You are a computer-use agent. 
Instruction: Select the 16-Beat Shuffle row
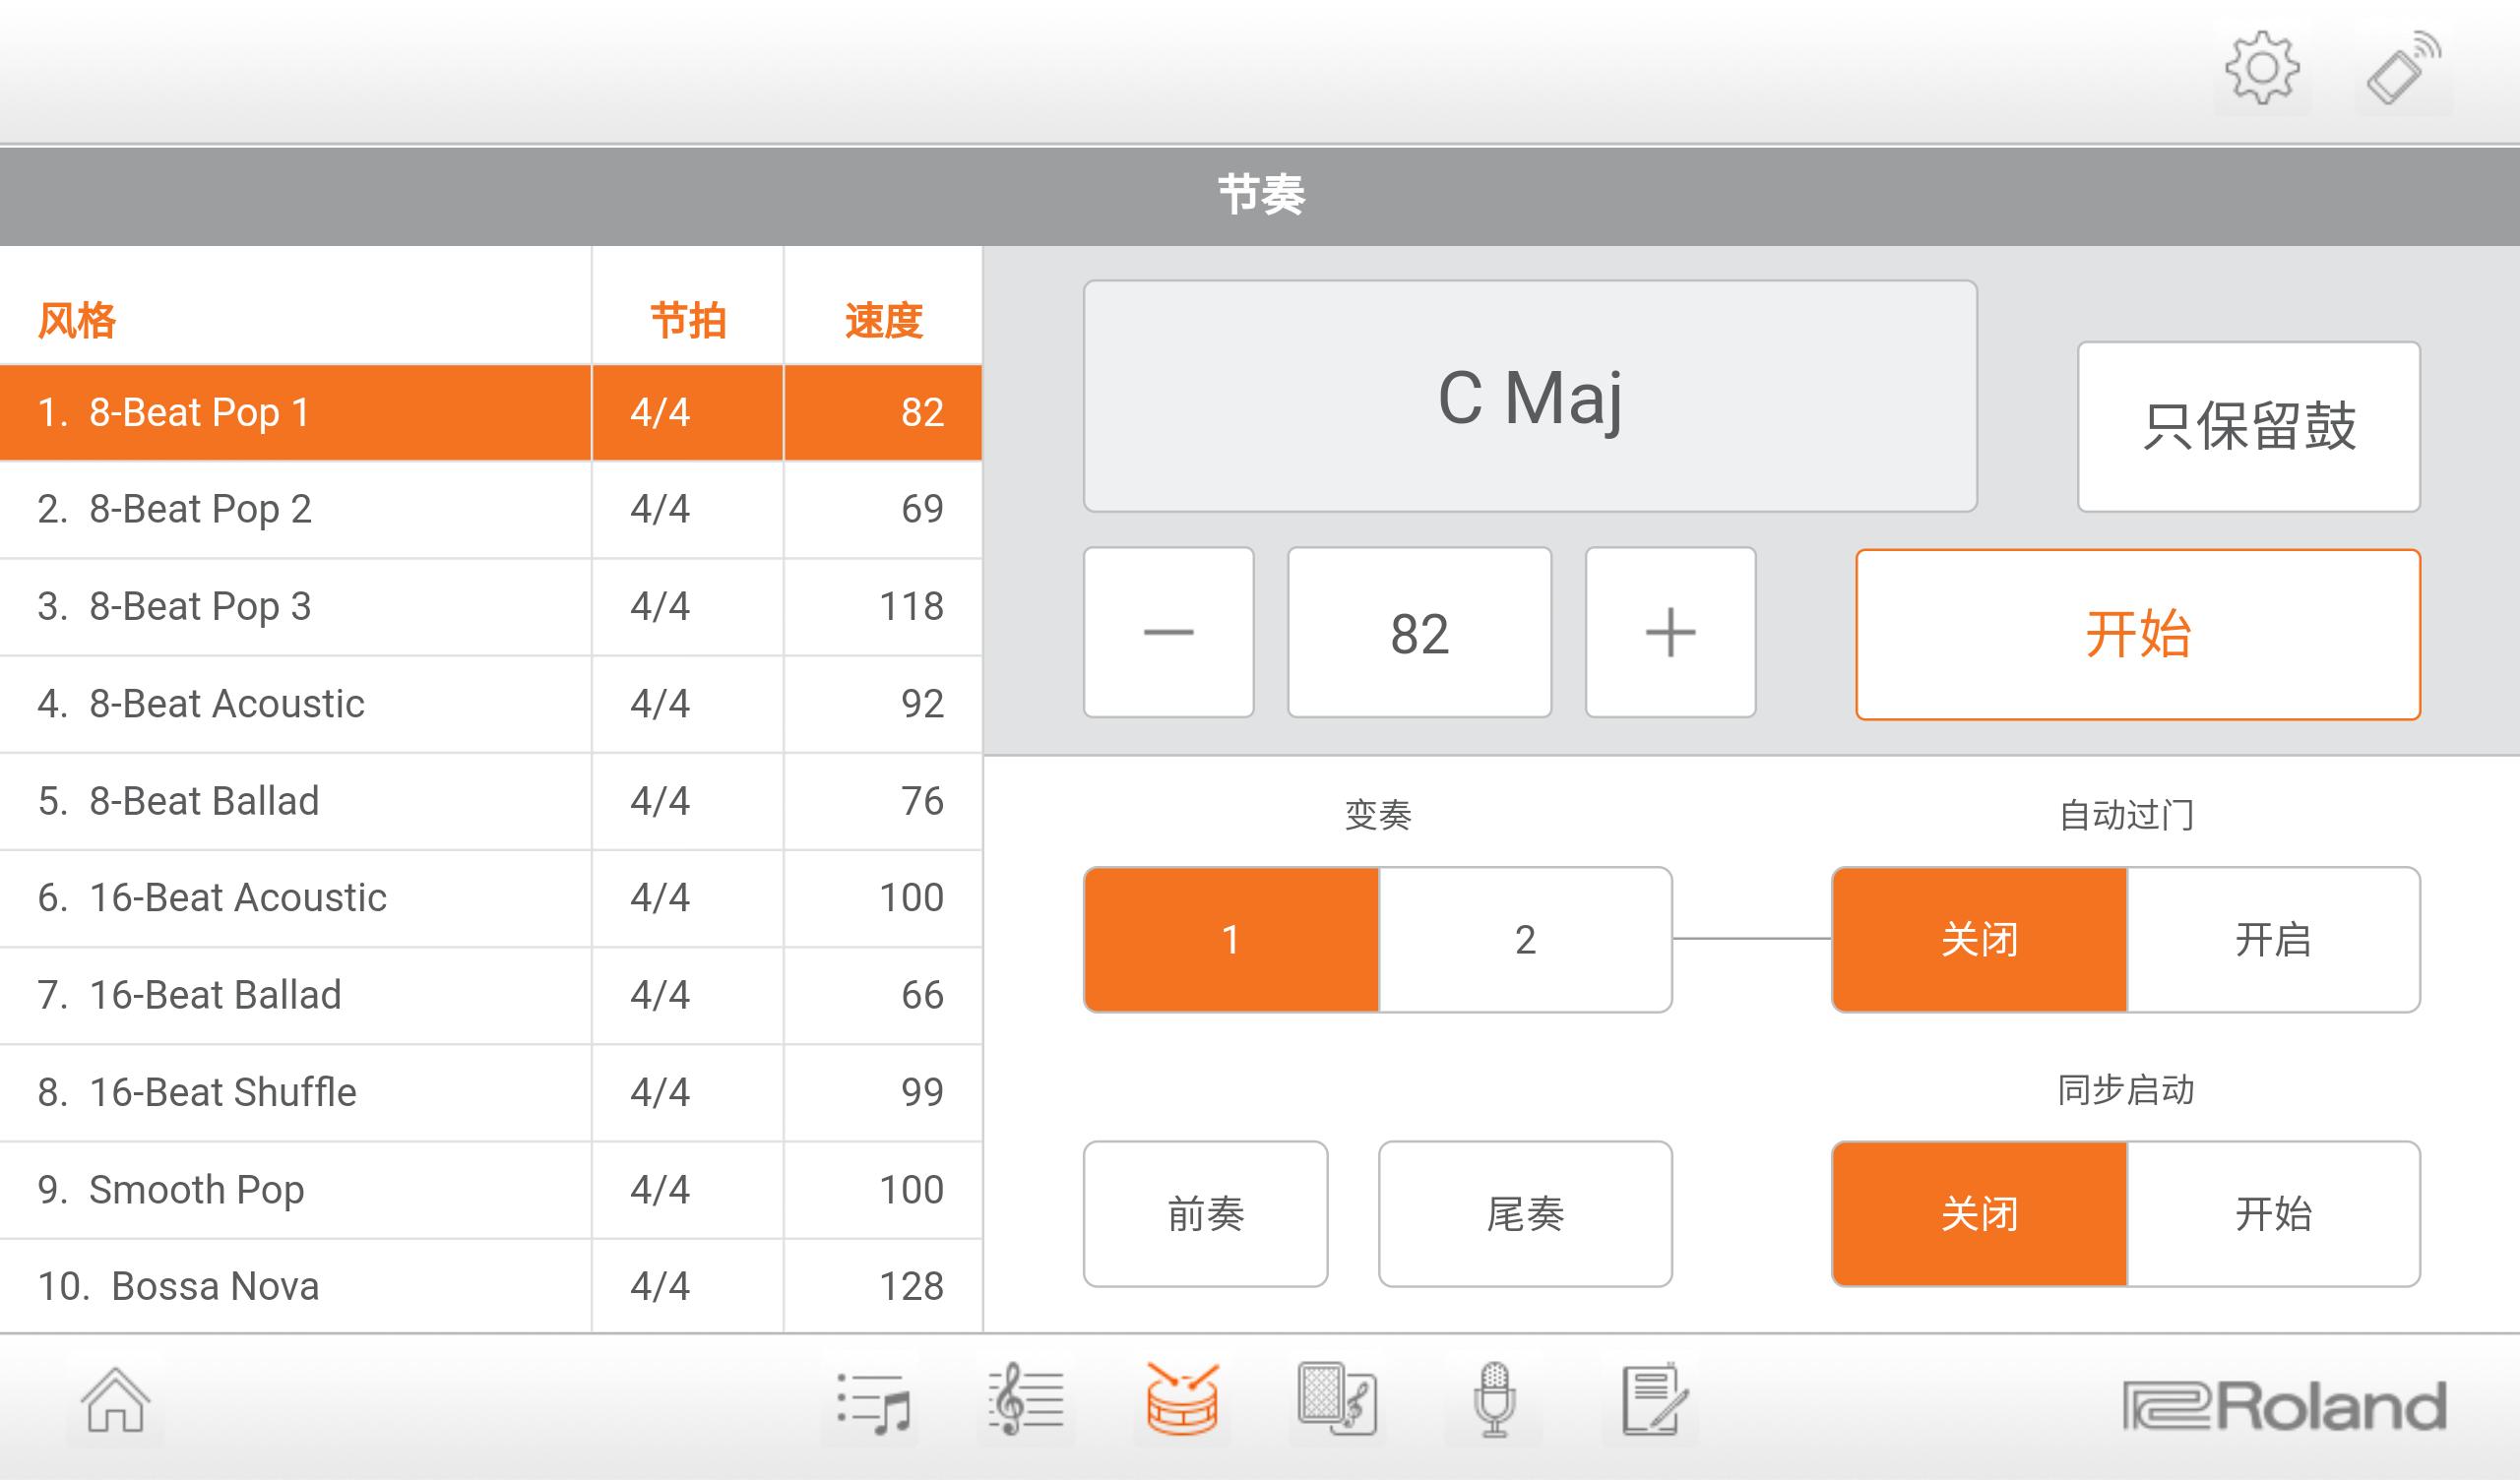tap(490, 1092)
